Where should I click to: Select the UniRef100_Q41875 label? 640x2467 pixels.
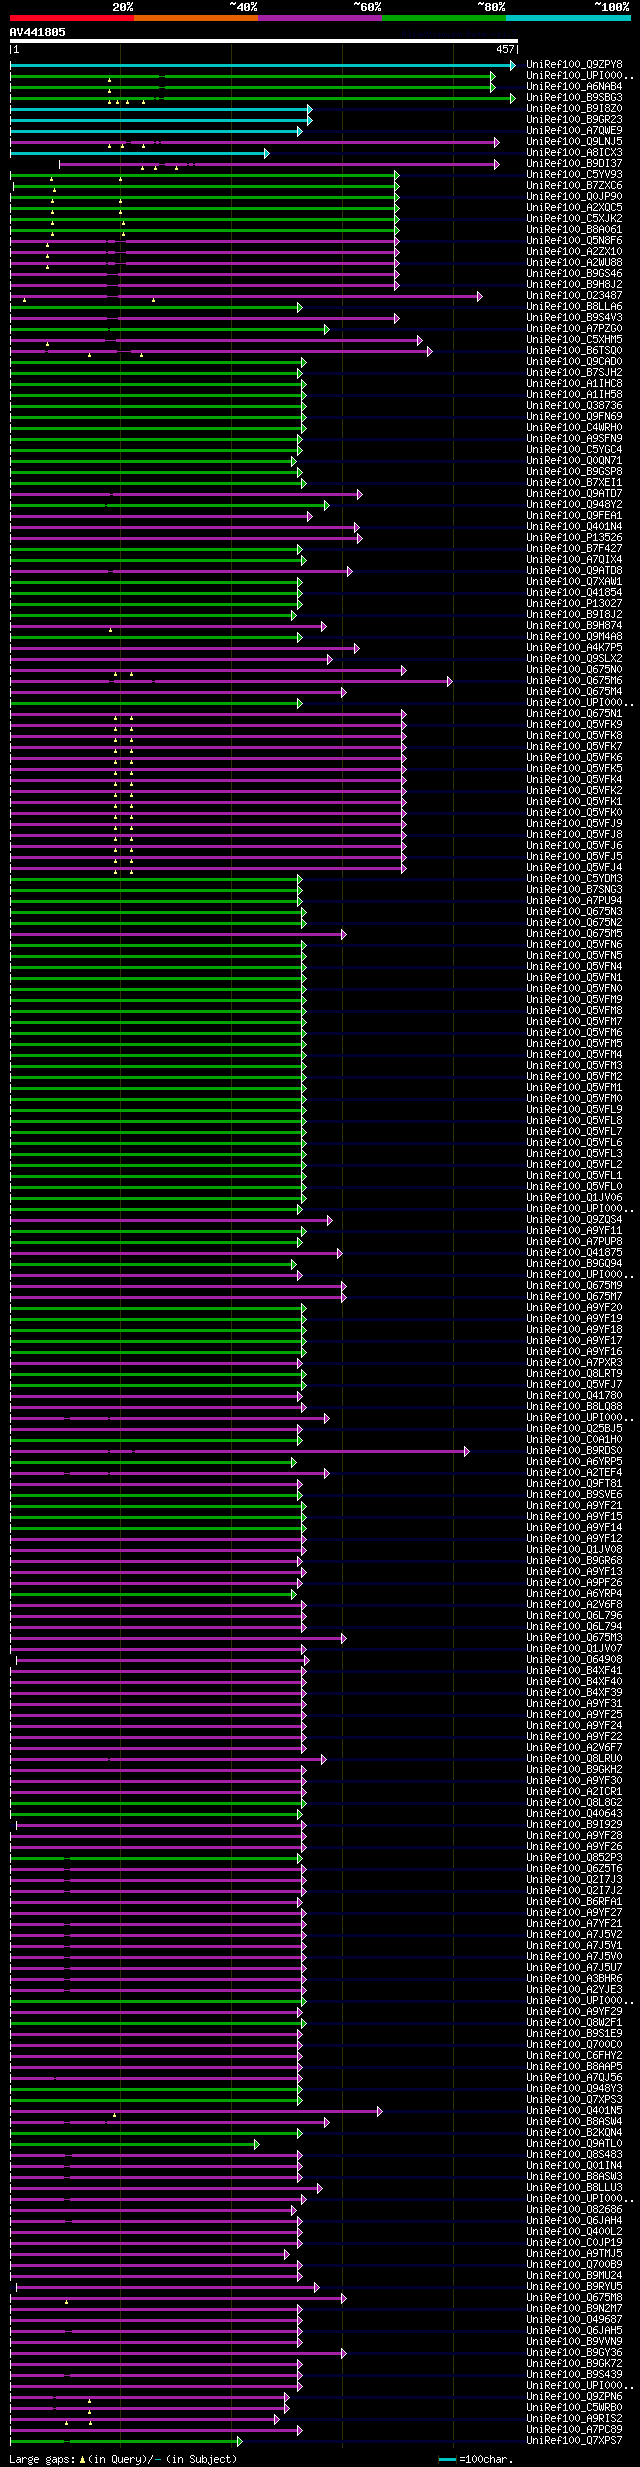click(x=574, y=1253)
